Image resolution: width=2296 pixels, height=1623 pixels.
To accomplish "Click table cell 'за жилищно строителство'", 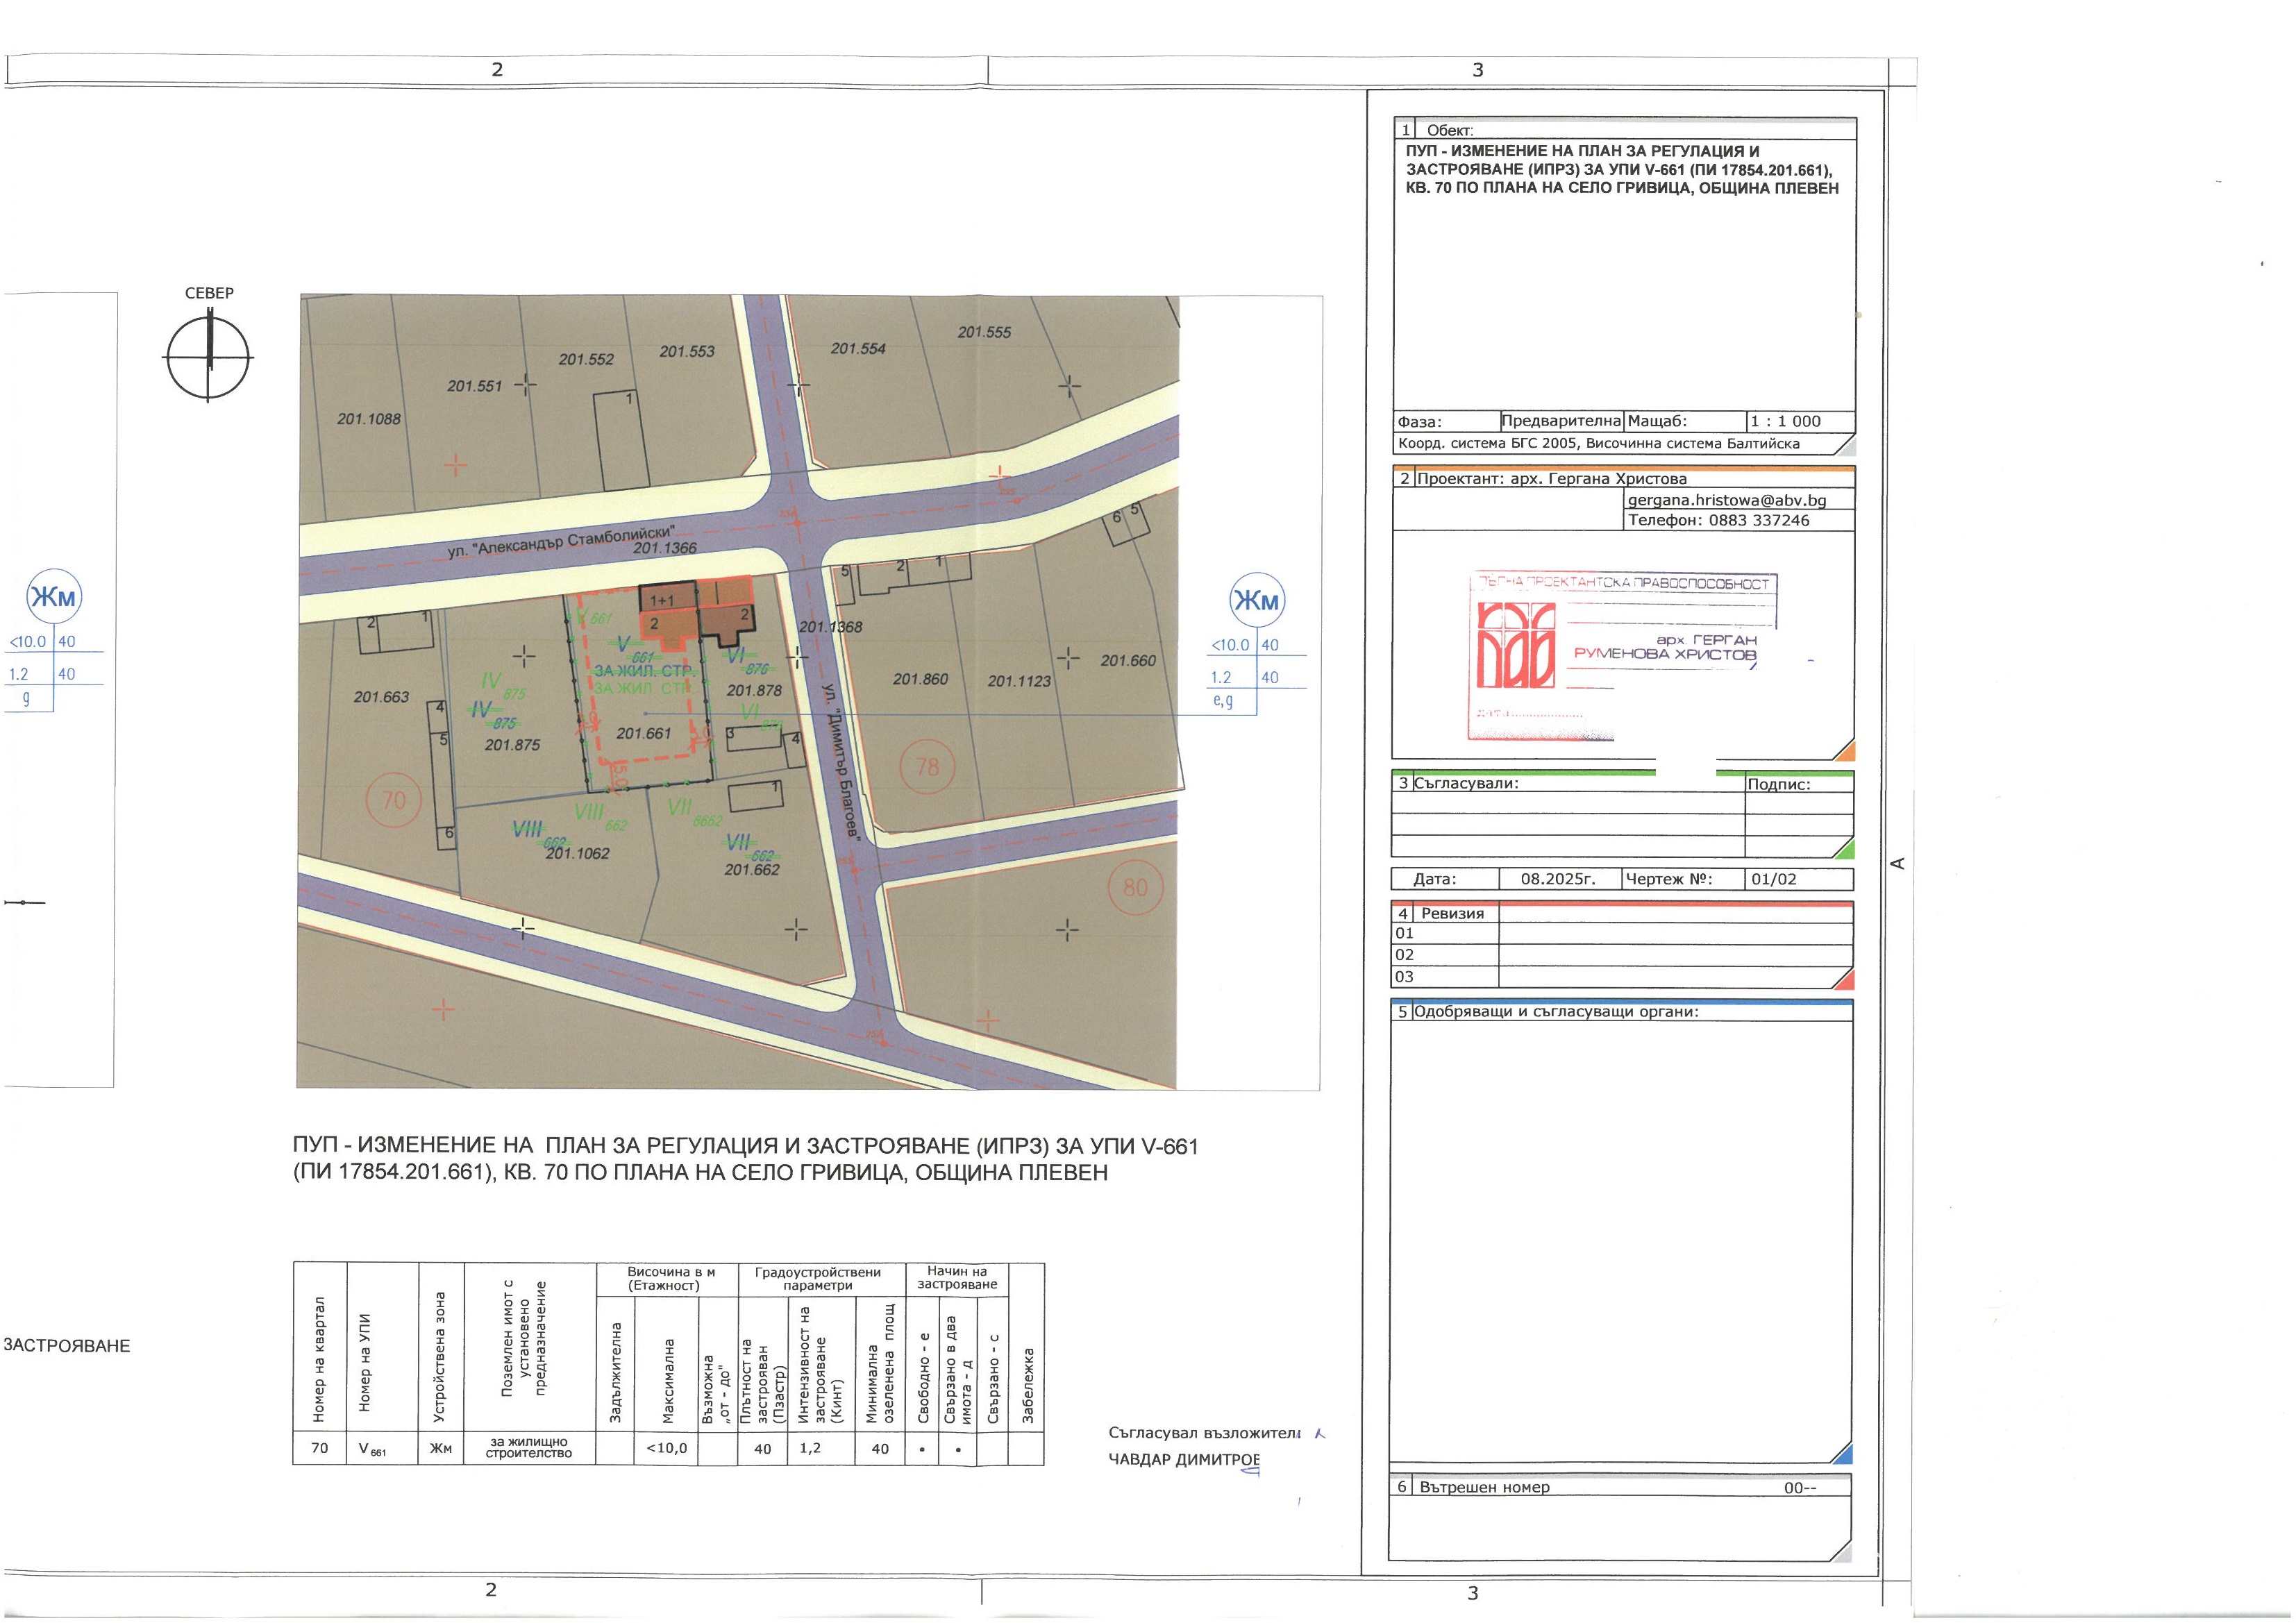I will pos(529,1447).
